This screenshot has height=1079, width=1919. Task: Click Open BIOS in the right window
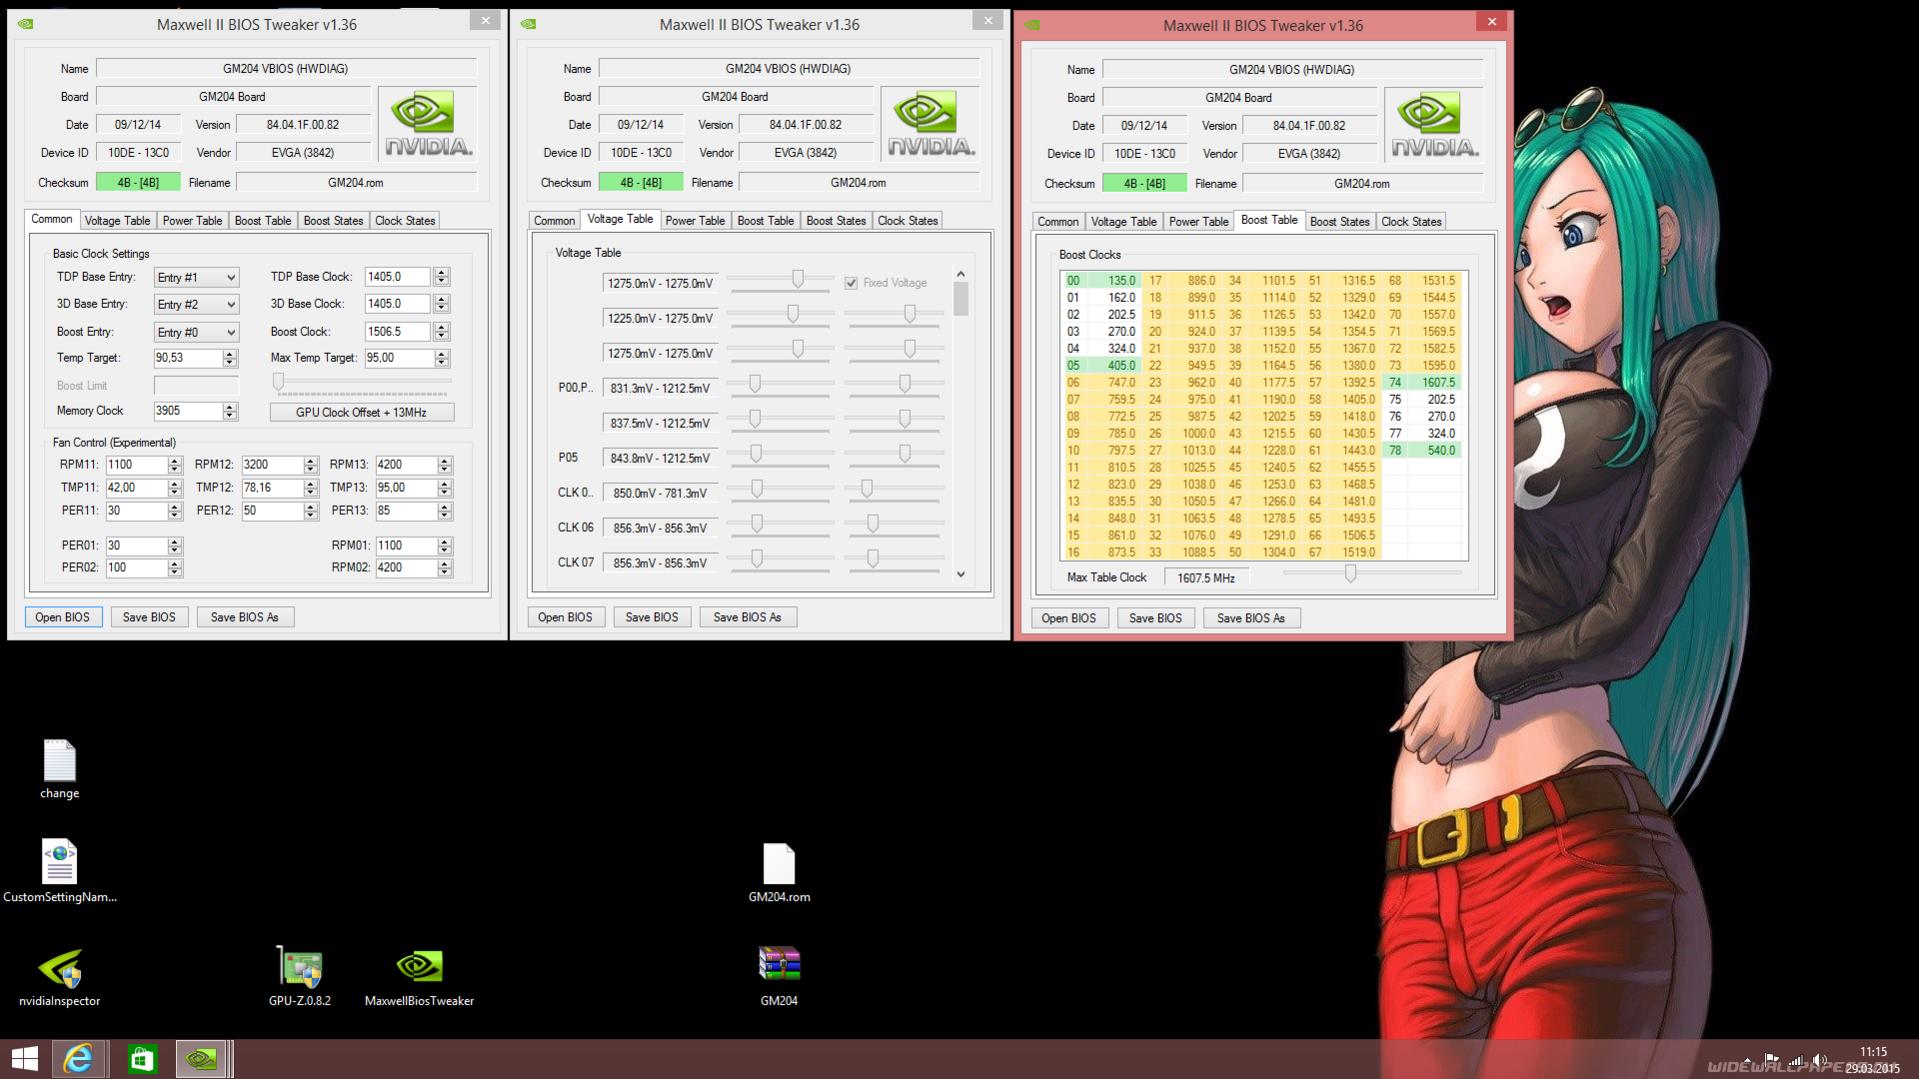tap(1069, 618)
